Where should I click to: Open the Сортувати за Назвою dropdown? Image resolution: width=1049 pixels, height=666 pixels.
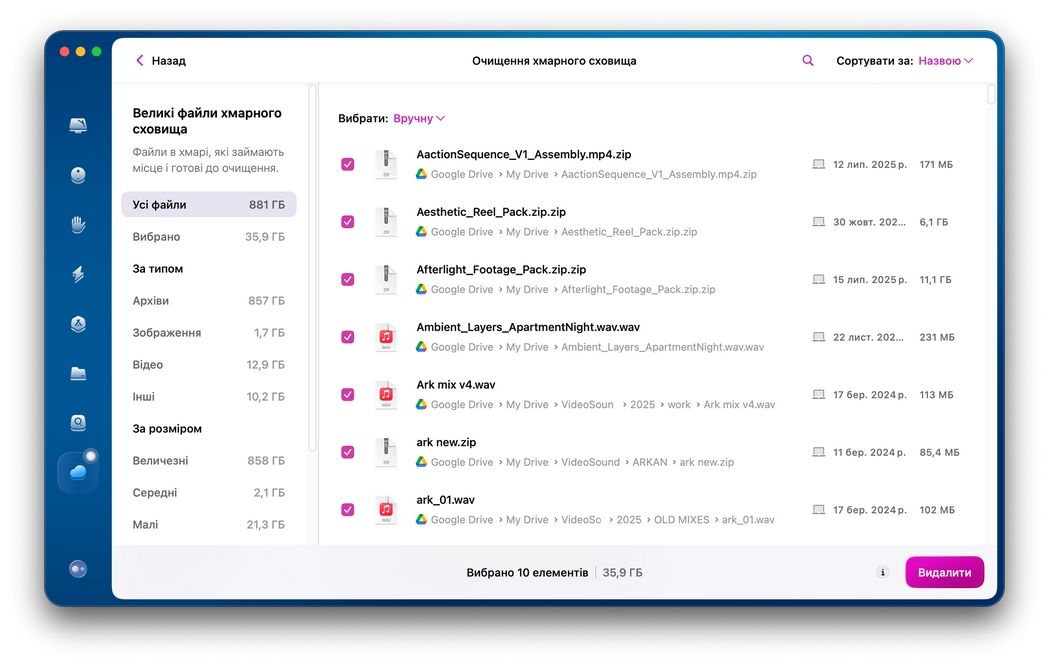click(x=945, y=61)
